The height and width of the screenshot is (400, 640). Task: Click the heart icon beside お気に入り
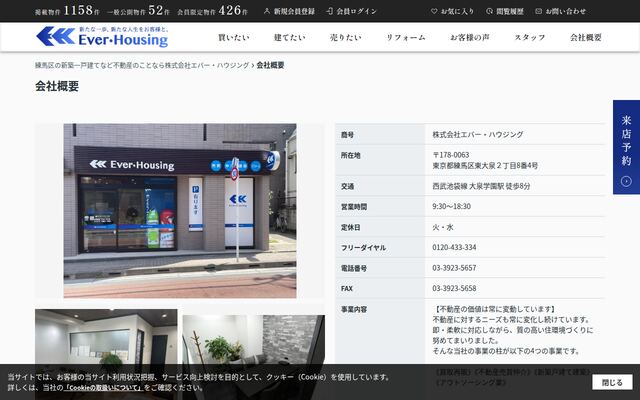click(x=434, y=11)
